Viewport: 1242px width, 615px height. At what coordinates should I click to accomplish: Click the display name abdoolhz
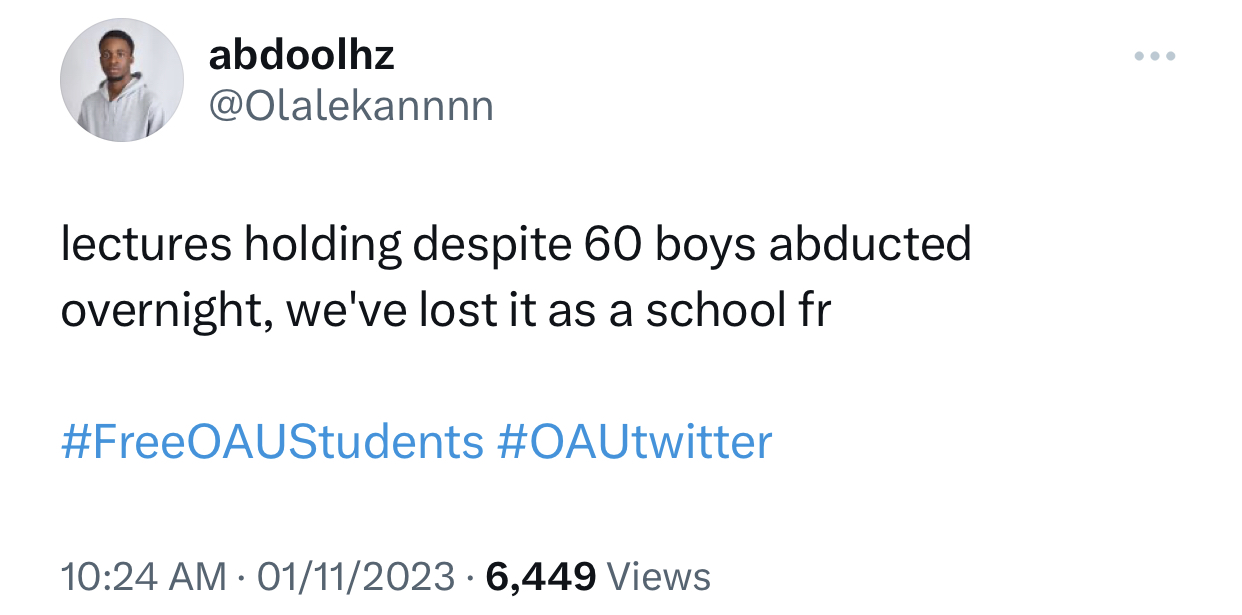click(301, 55)
